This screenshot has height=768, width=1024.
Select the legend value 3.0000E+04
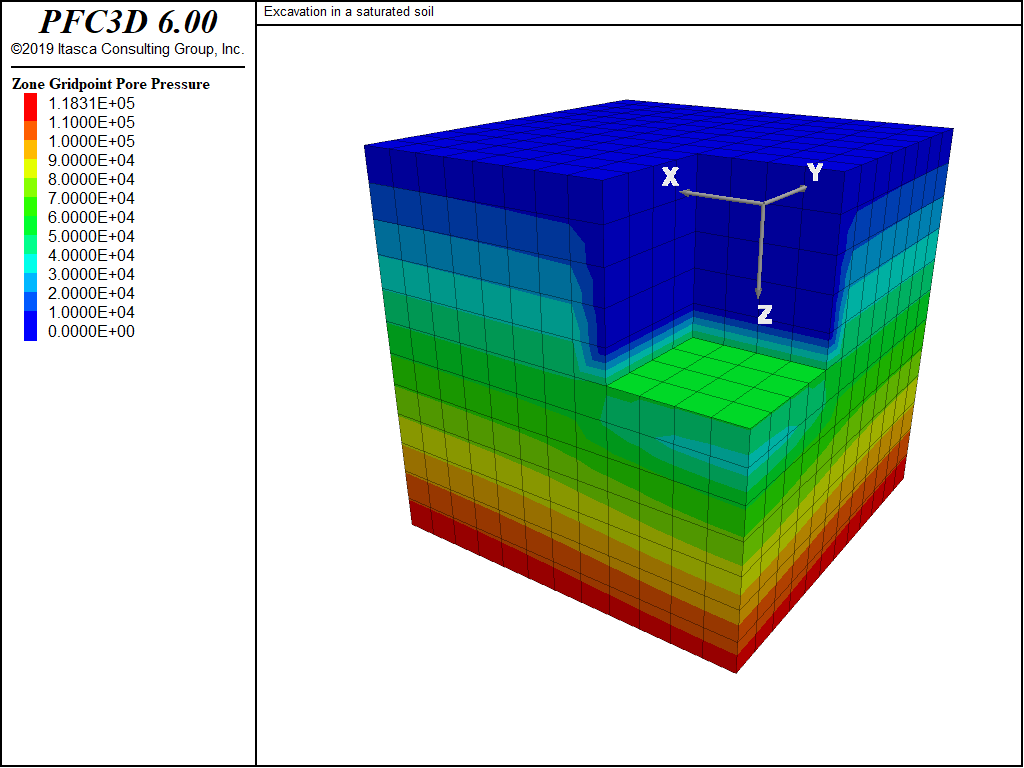click(x=91, y=274)
